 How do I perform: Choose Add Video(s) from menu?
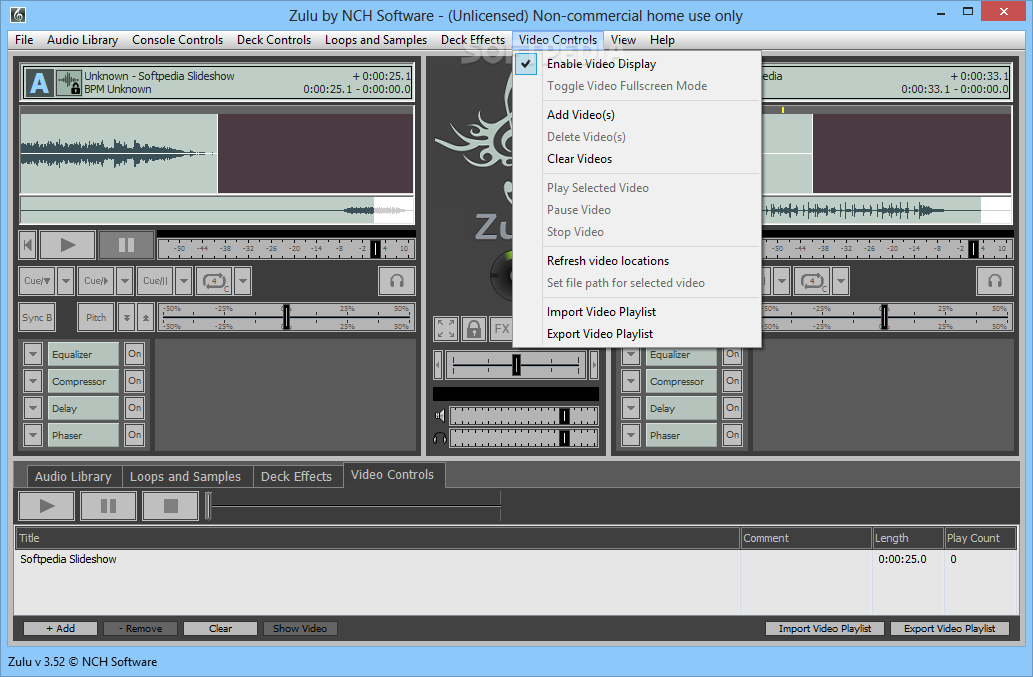click(x=636, y=115)
